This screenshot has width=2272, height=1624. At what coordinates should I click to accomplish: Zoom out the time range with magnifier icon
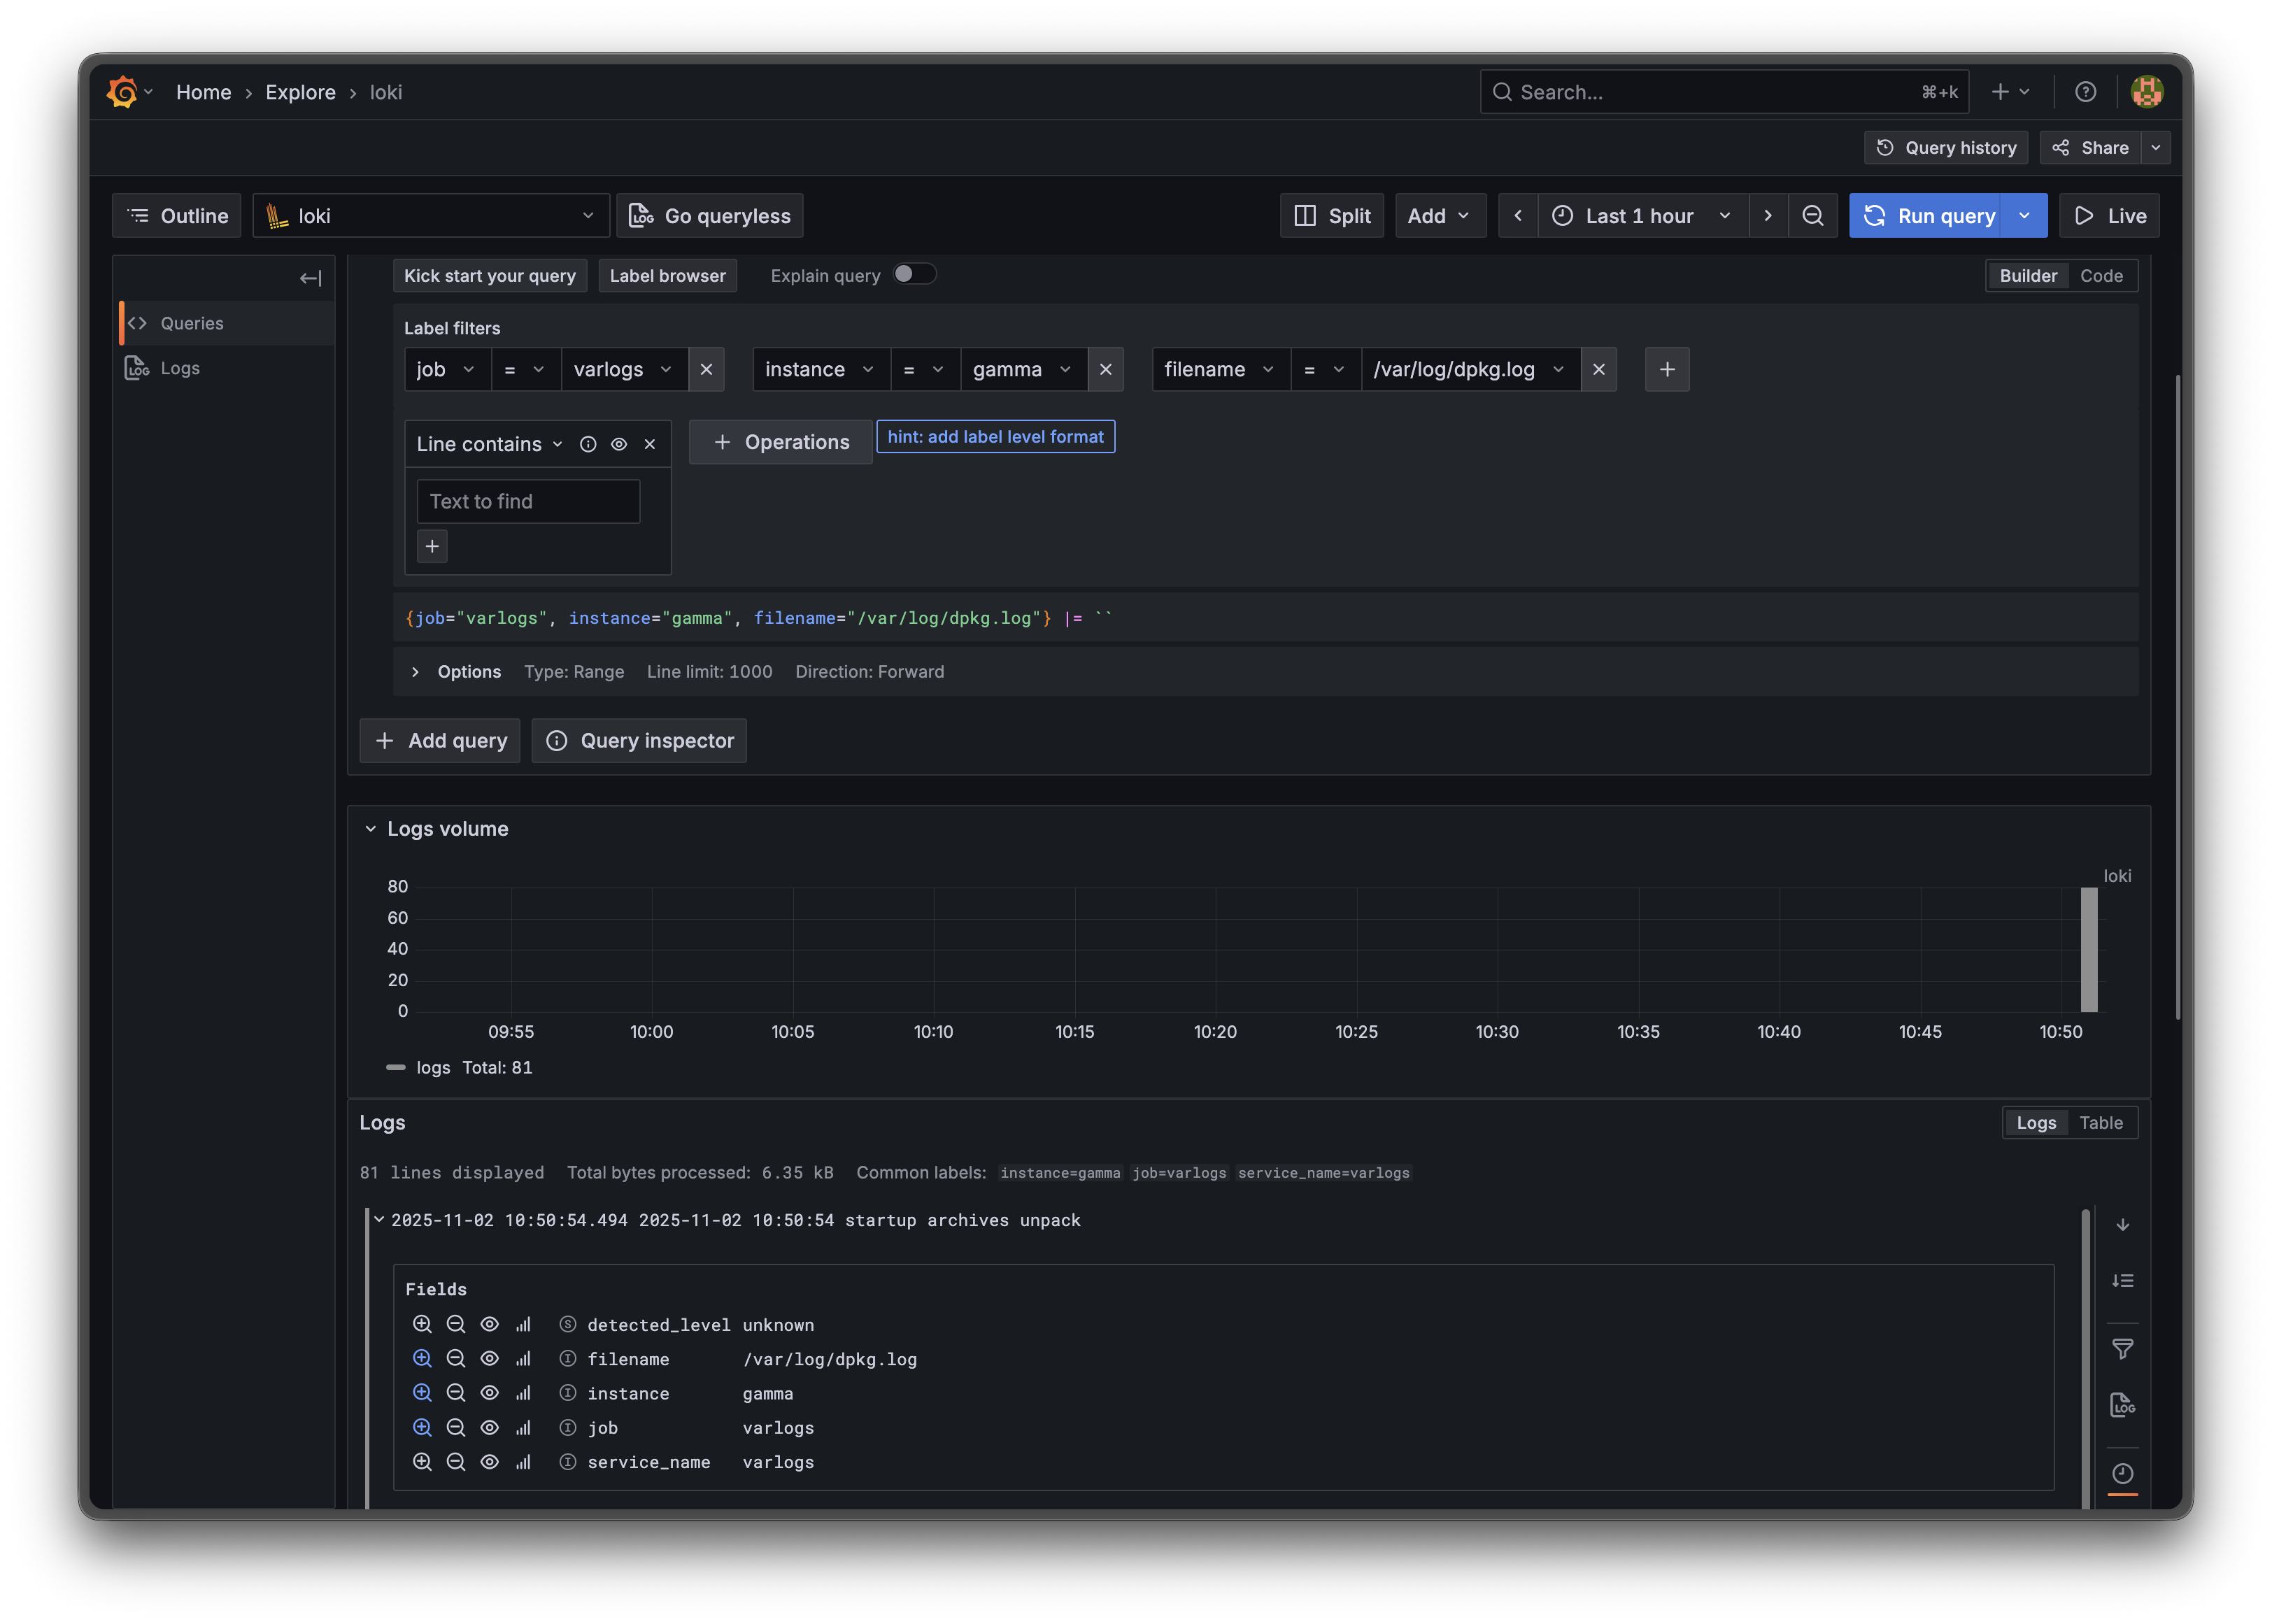tap(1813, 215)
